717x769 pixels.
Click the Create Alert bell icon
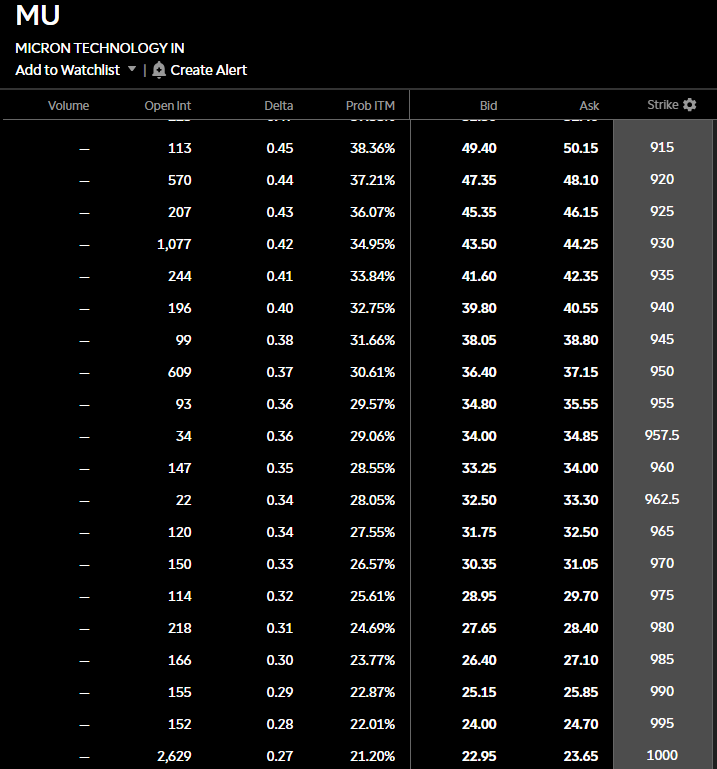click(x=158, y=70)
